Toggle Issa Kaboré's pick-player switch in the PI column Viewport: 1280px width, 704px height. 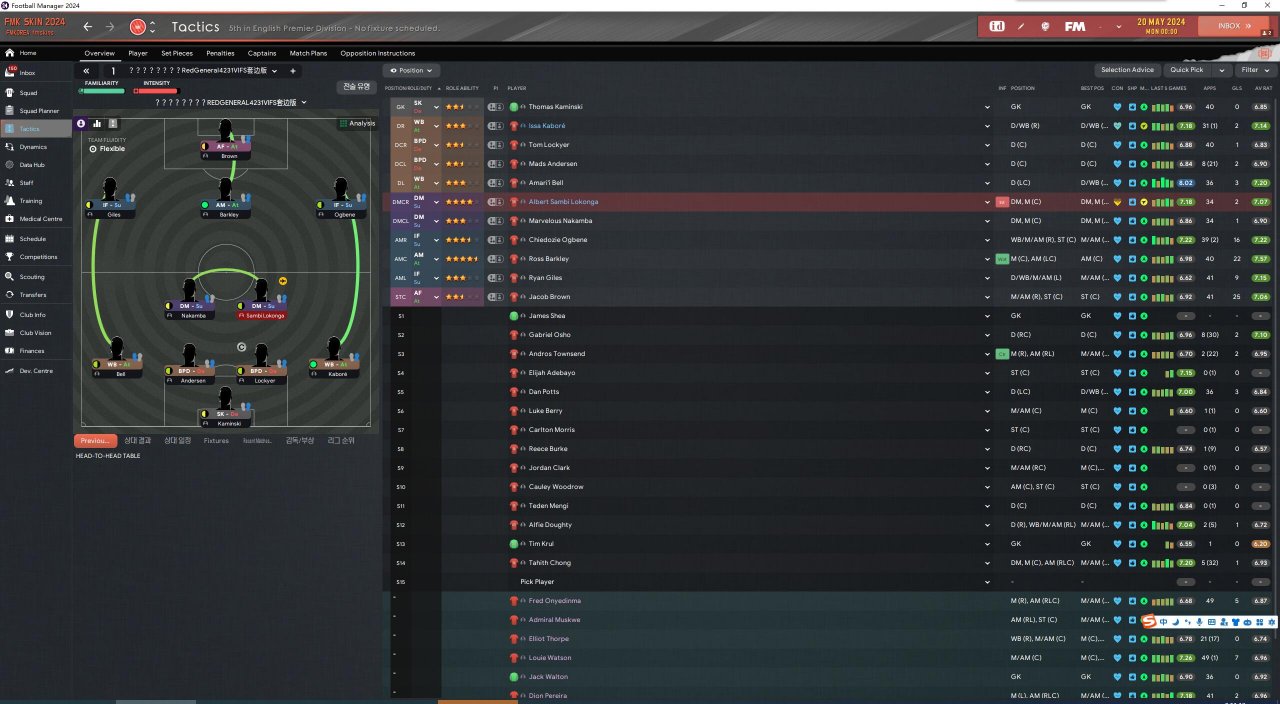495,126
